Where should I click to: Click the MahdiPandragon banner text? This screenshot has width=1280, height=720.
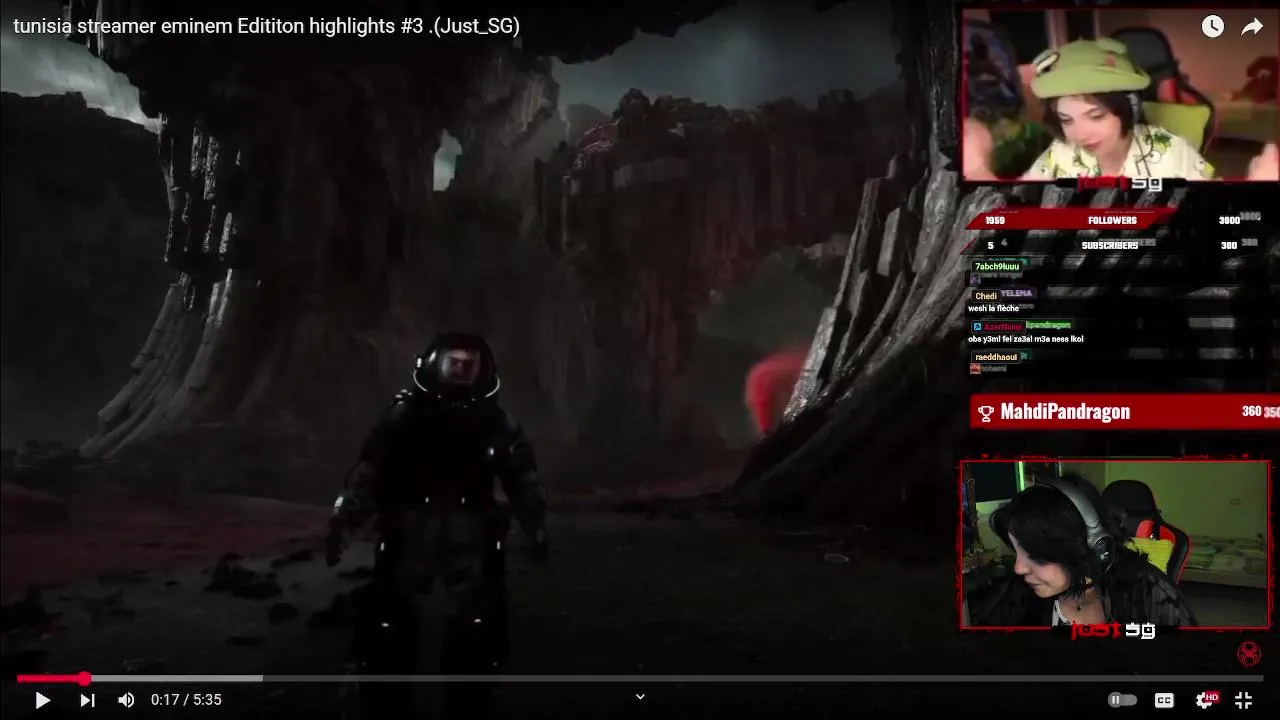click(1065, 412)
